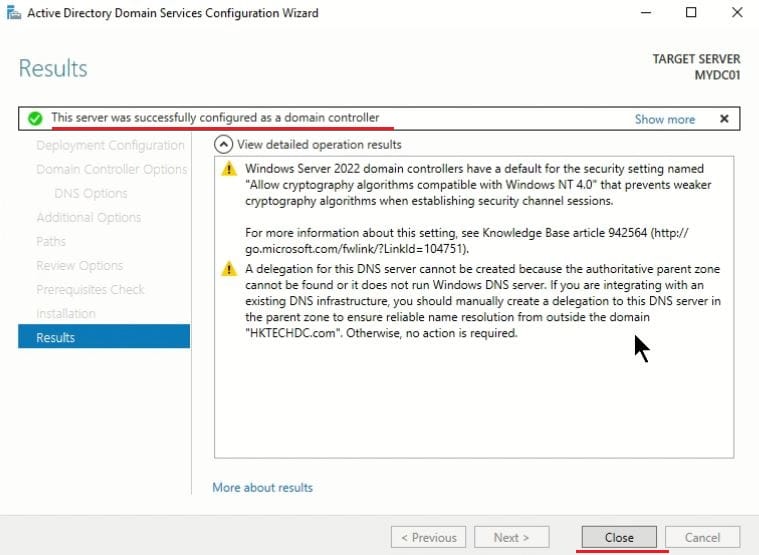Click the Results page heading
Screen dimensions: 759x555
53,68
